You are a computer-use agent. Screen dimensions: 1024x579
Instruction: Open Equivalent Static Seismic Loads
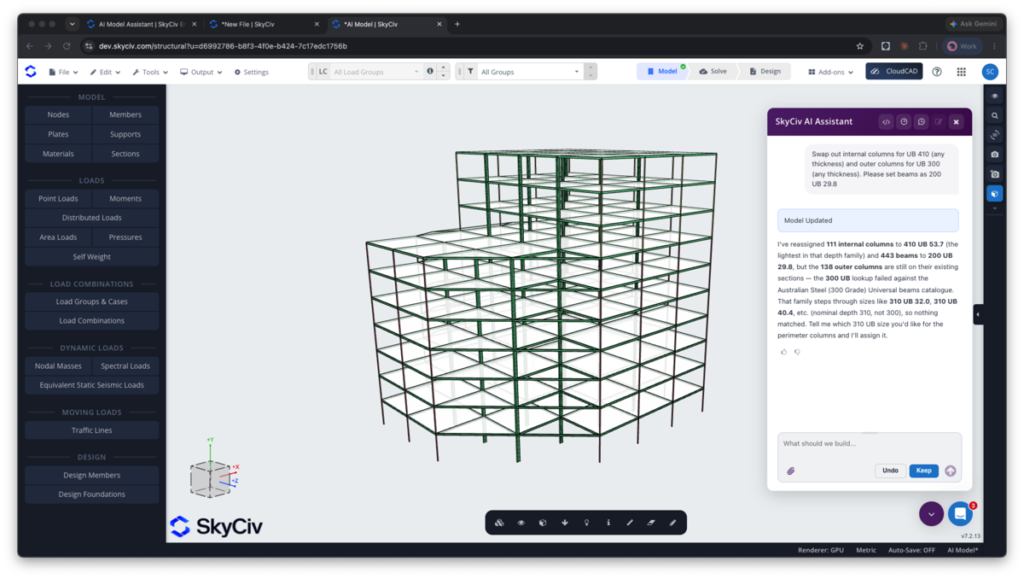coord(92,385)
